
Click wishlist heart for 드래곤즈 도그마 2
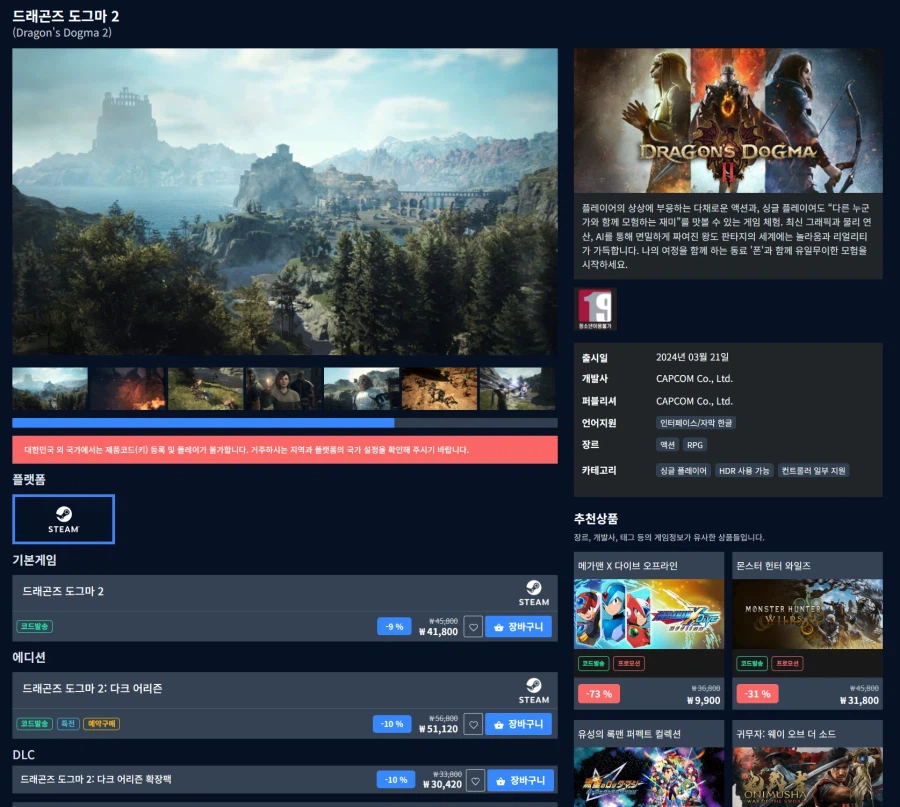click(x=473, y=627)
